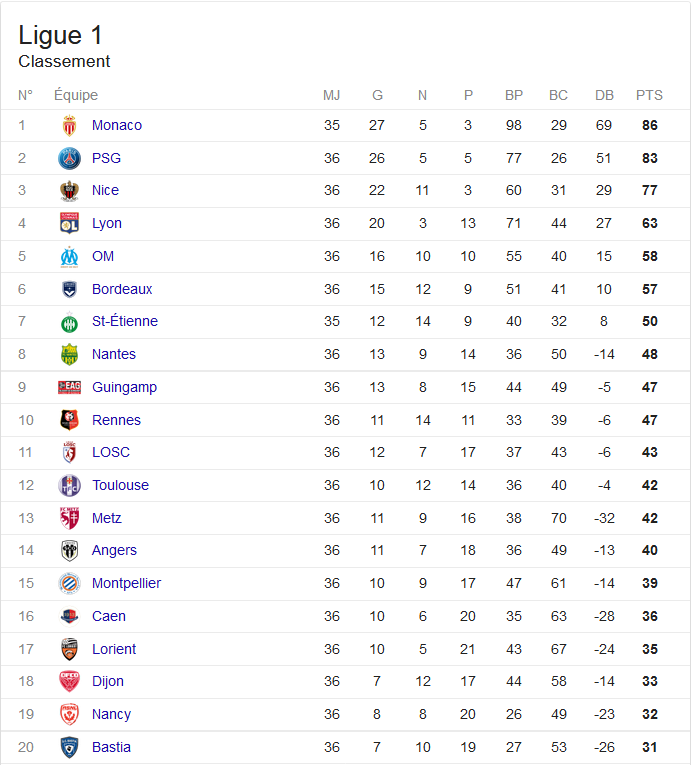Click the Toulouse TFC purple logo

click(x=69, y=485)
